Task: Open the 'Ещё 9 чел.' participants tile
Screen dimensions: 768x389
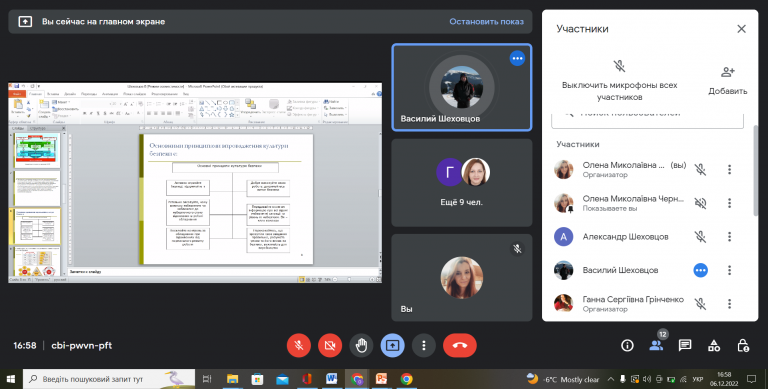Action: pos(461,183)
